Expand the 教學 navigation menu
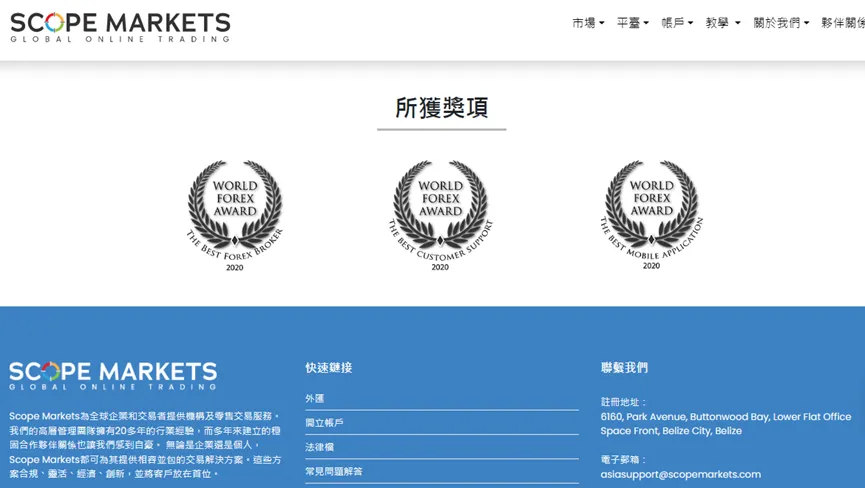The height and width of the screenshot is (488, 865). click(x=723, y=23)
